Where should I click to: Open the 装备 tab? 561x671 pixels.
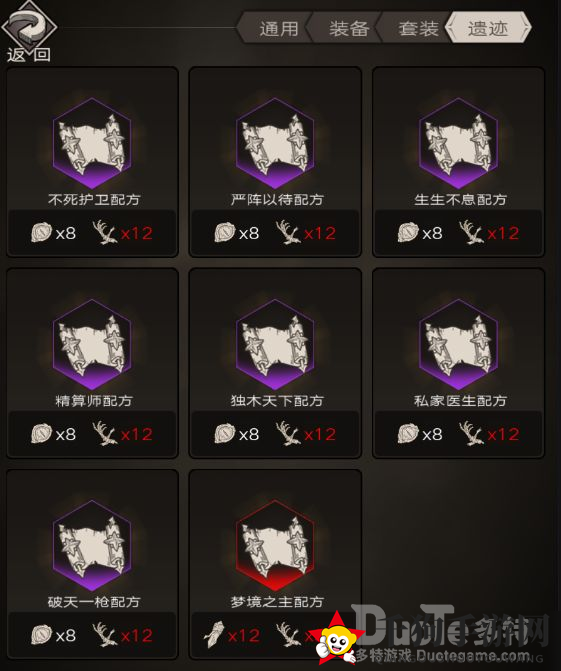point(348,29)
